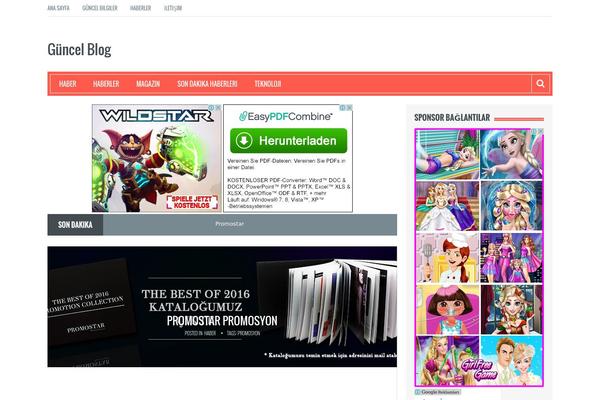Click THE BEST OF 2016 KATALOĞUMUZ banner text
This screenshot has width=600, height=400.
click(196, 300)
